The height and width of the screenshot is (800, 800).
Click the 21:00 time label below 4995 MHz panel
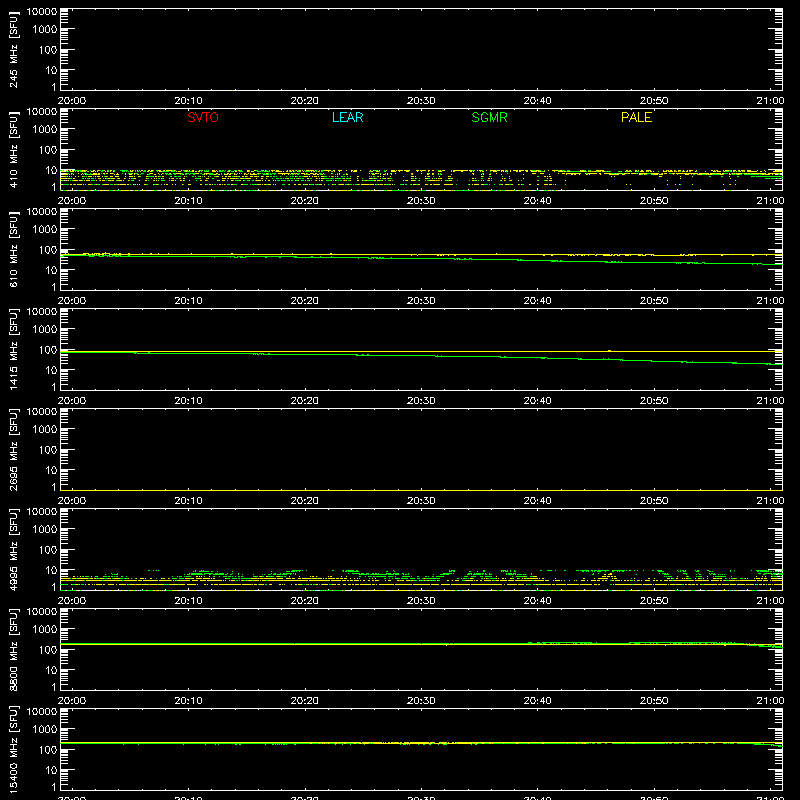[770, 601]
